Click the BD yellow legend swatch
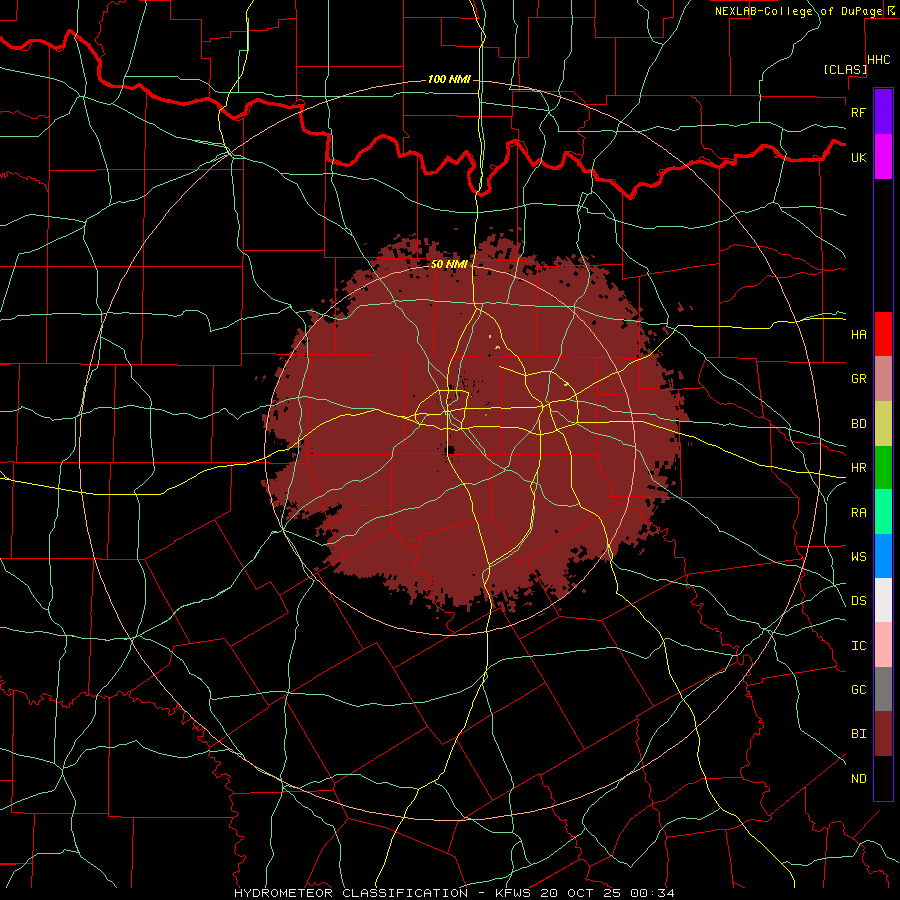Viewport: 900px width, 900px height. [883, 423]
